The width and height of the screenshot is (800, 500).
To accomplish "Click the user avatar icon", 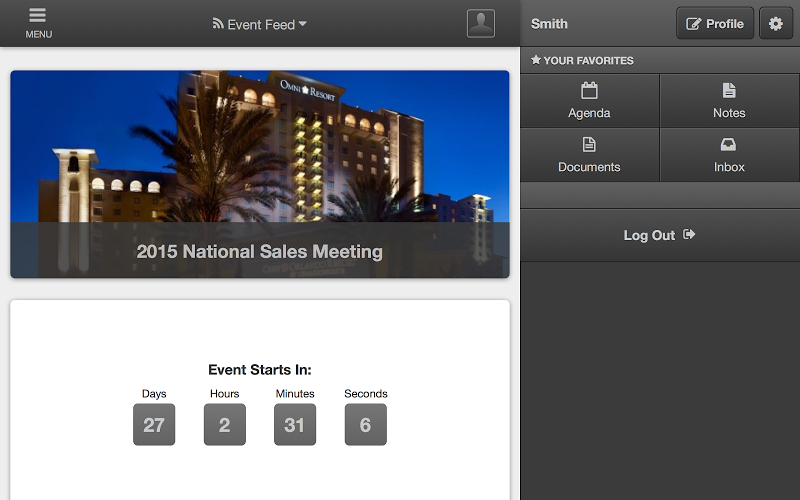I will coord(481,24).
